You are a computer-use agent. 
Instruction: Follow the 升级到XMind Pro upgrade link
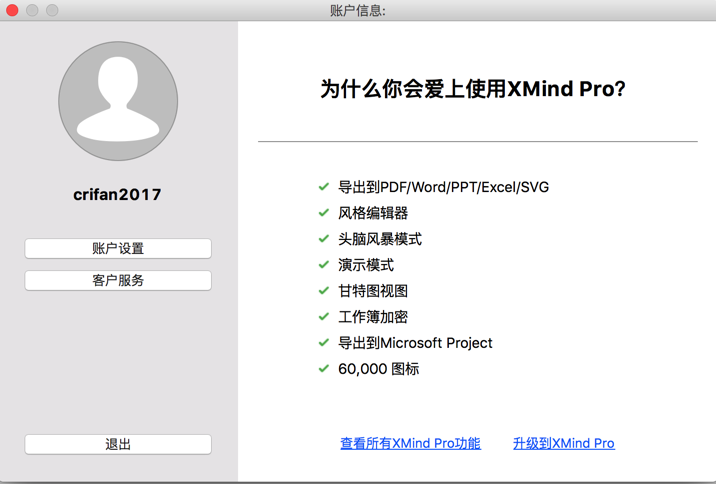564,443
